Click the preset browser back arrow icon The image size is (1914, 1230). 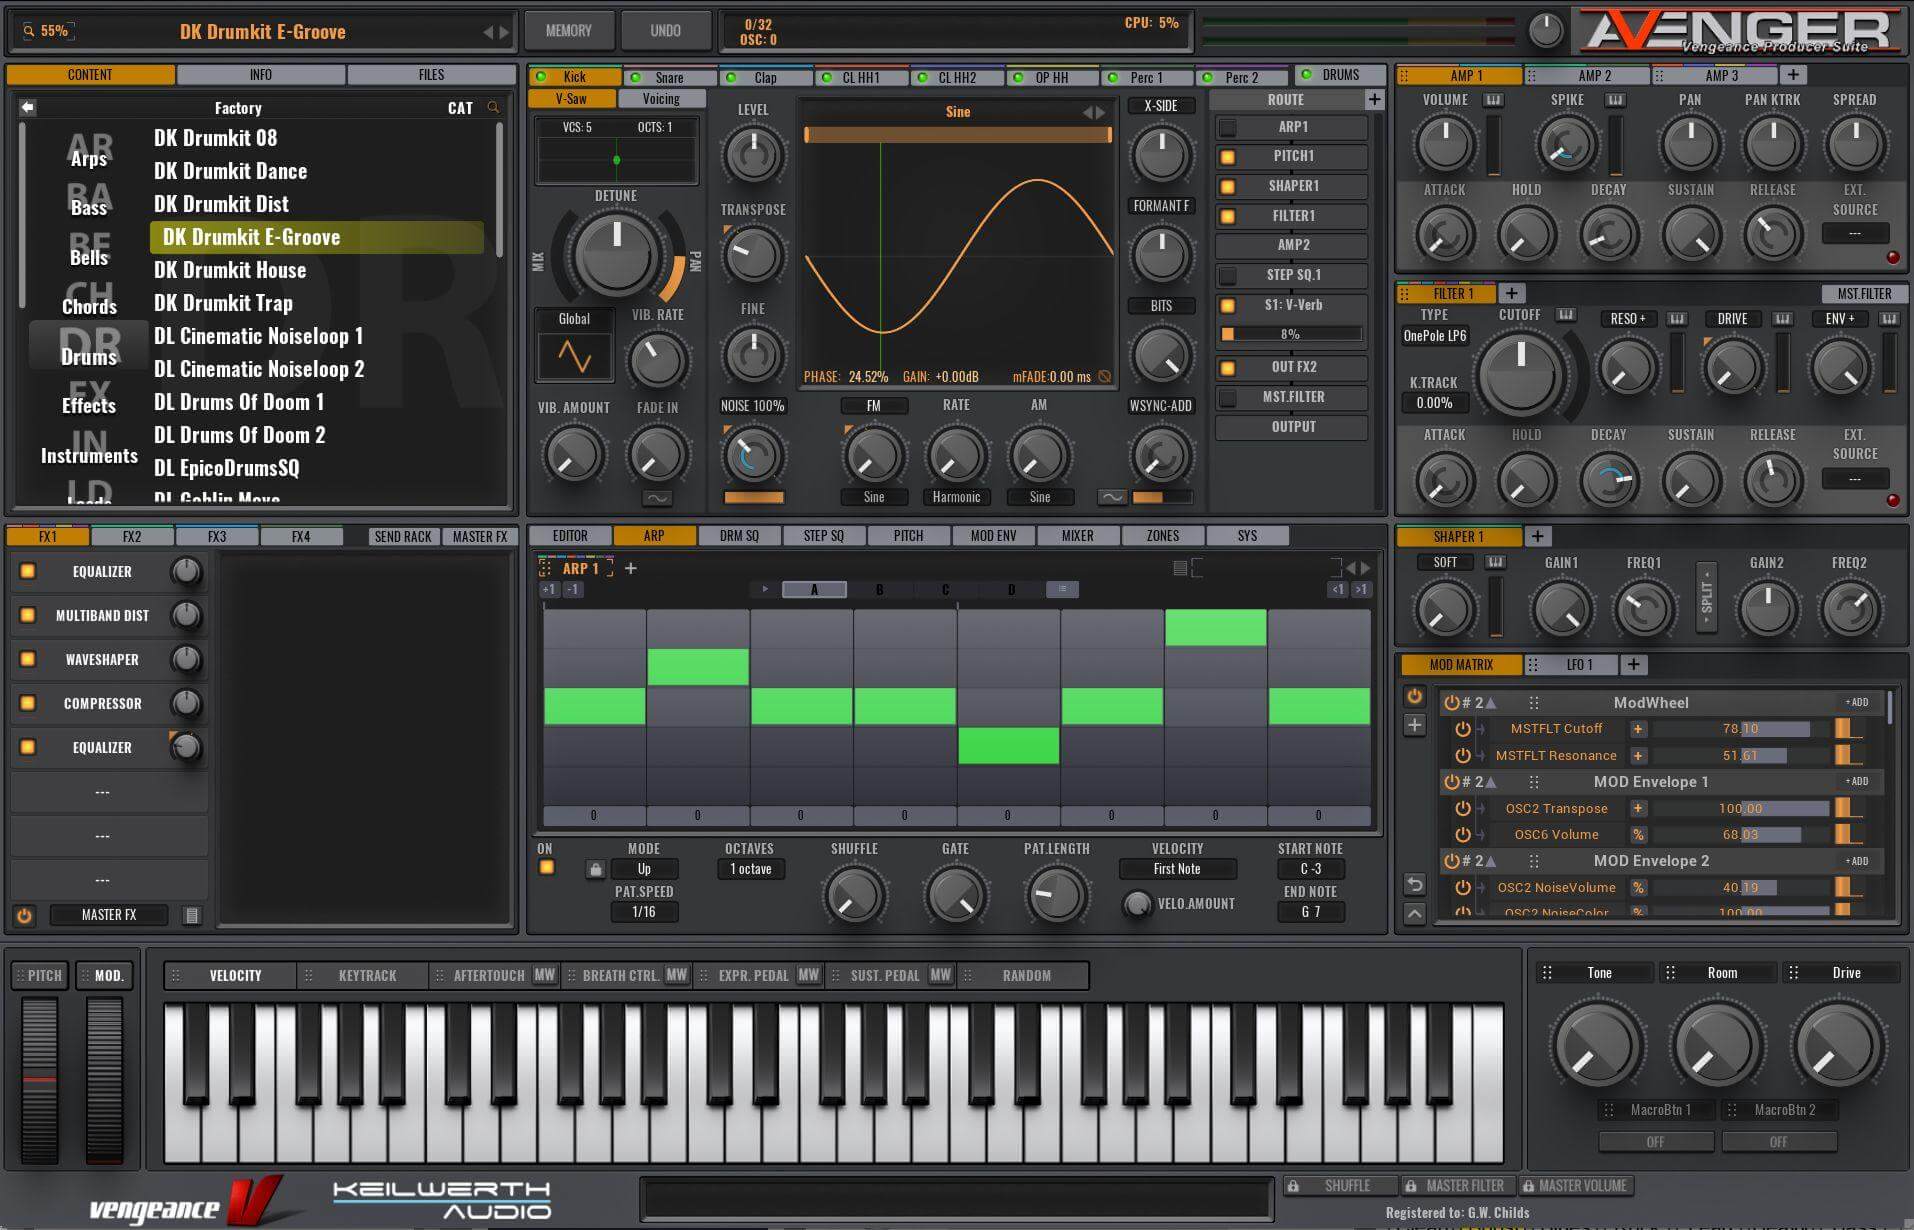(28, 107)
